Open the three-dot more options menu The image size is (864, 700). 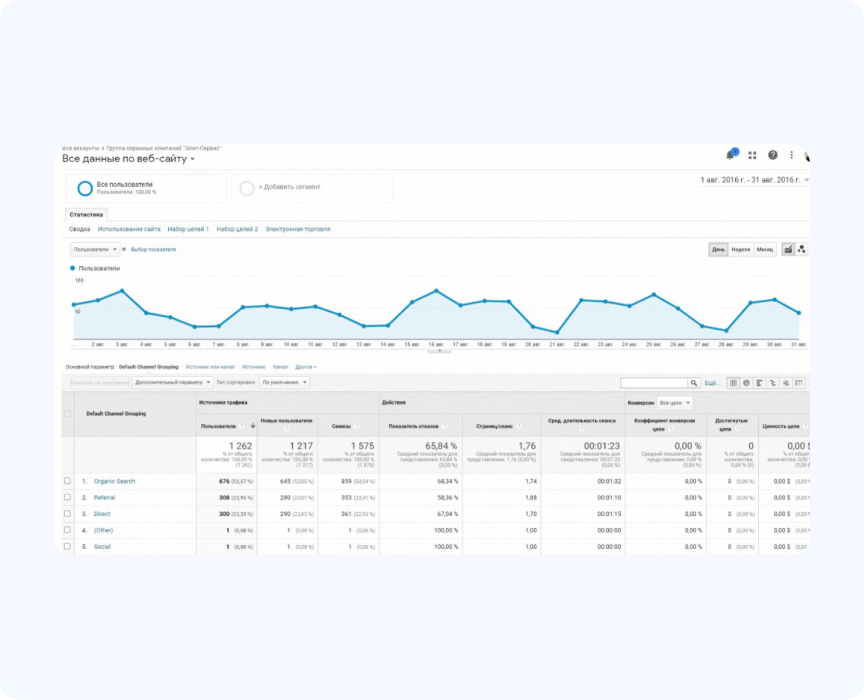tap(792, 155)
